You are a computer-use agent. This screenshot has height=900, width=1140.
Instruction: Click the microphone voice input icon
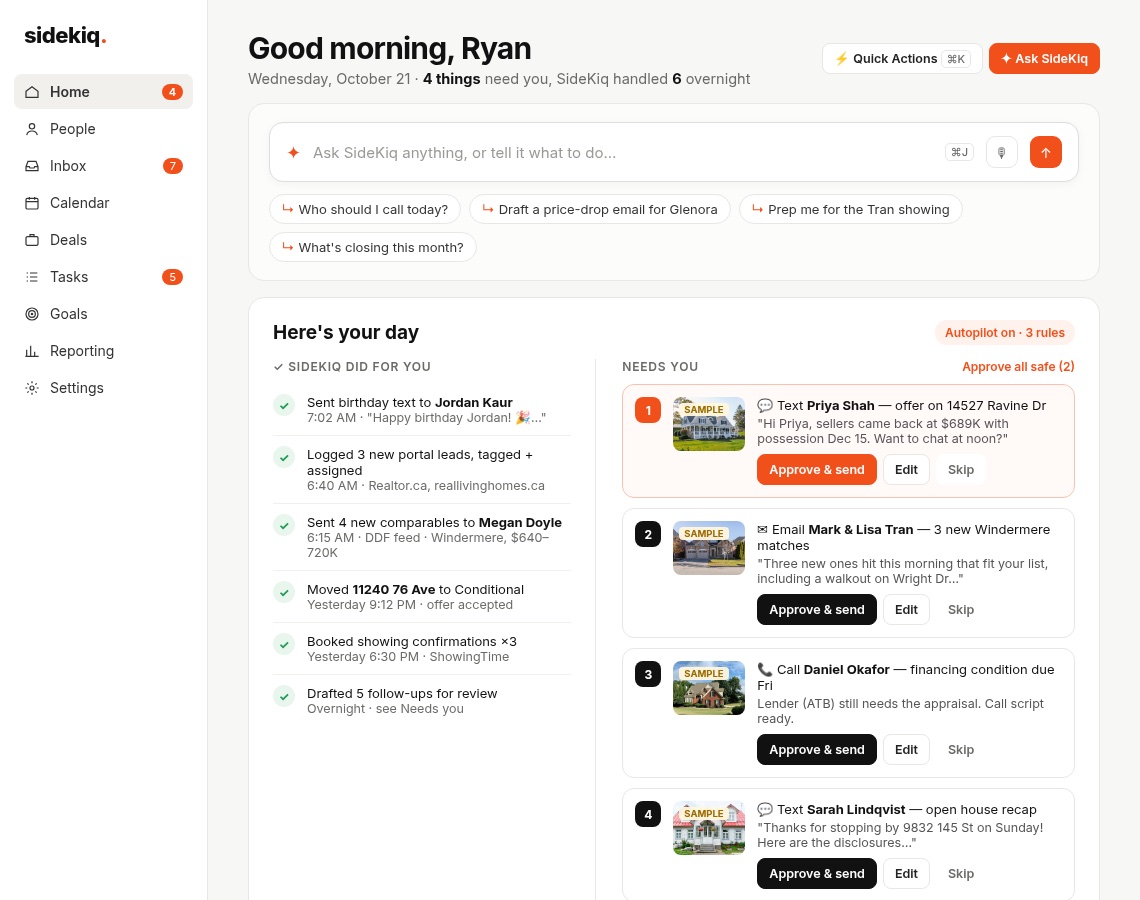pos(1002,153)
